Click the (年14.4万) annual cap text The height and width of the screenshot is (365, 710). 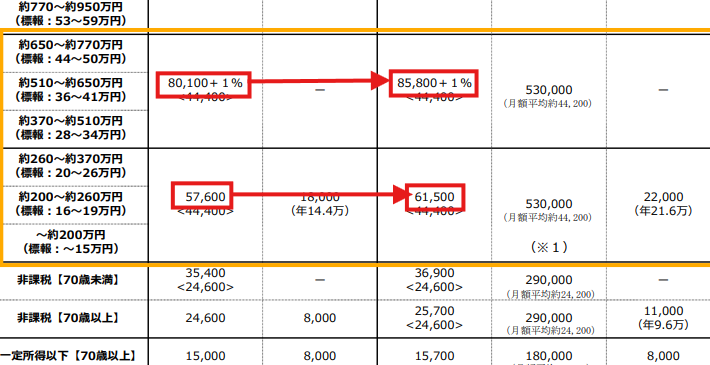[x=320, y=211]
